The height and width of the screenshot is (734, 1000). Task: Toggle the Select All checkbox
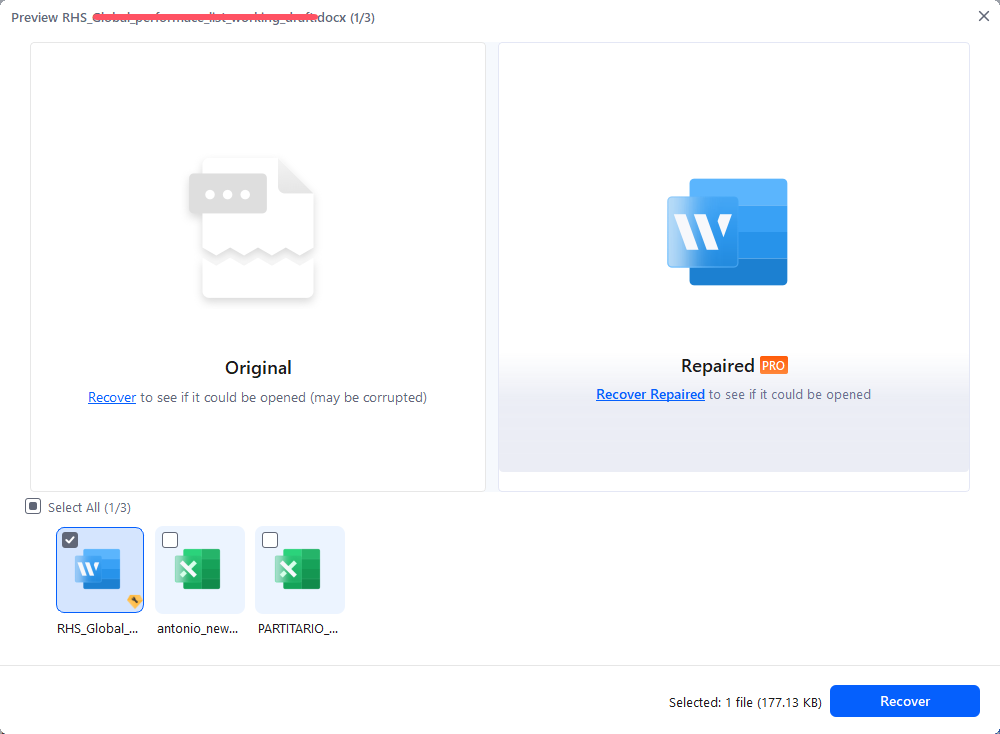click(33, 506)
